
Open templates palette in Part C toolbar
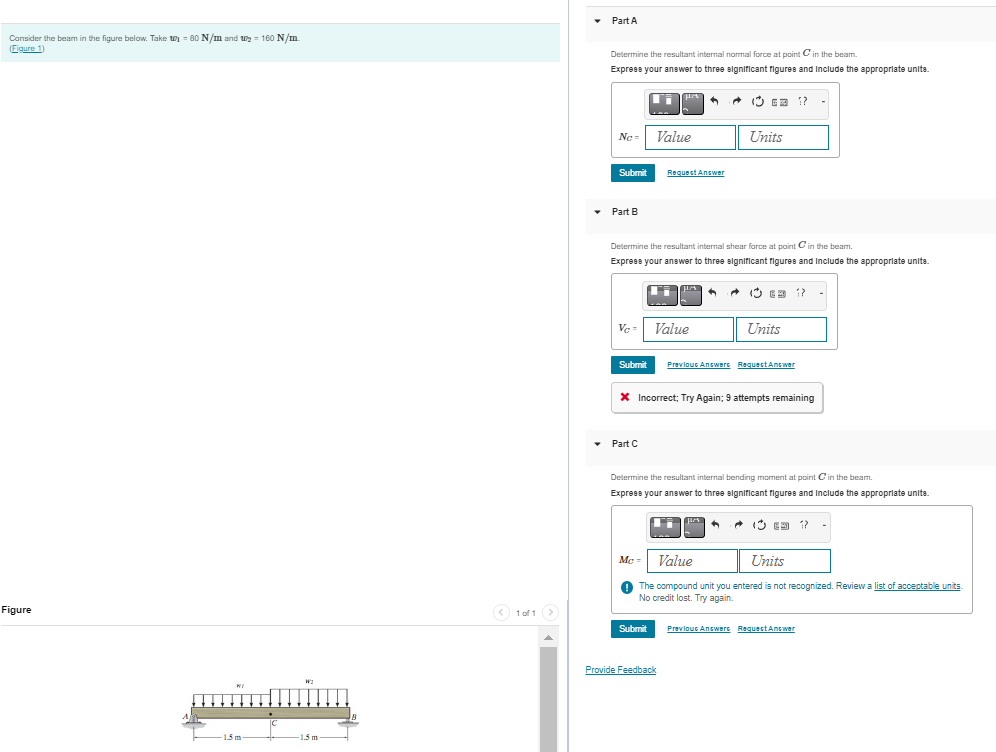[x=665, y=527]
